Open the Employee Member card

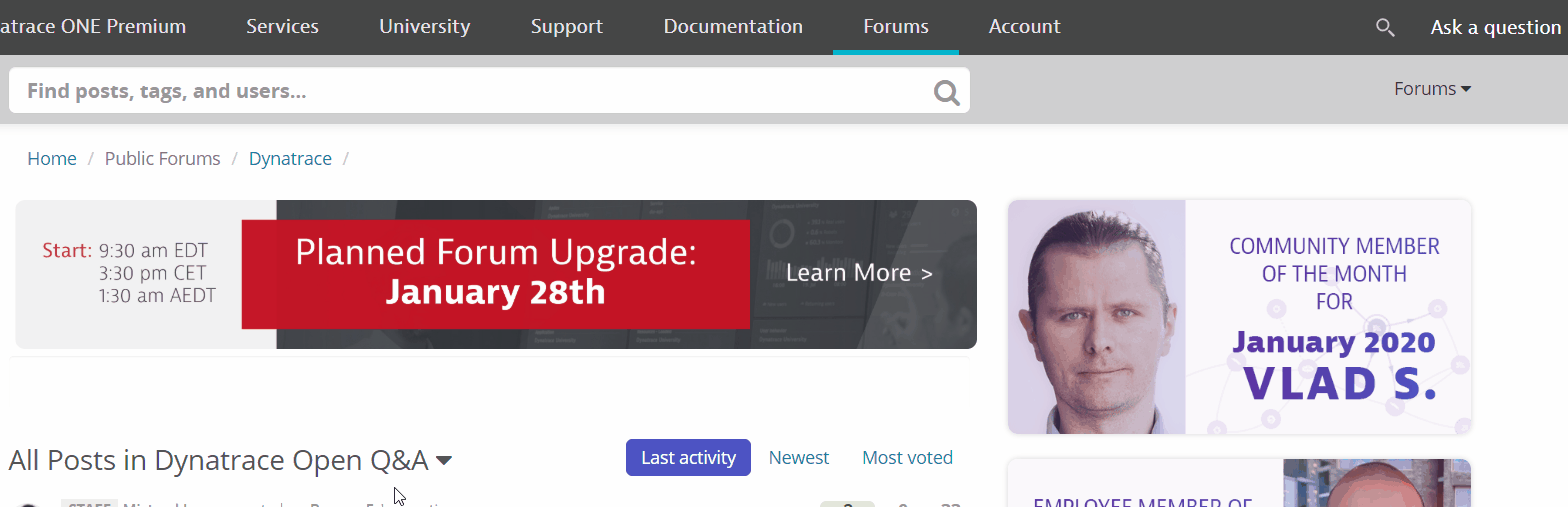click(1239, 483)
